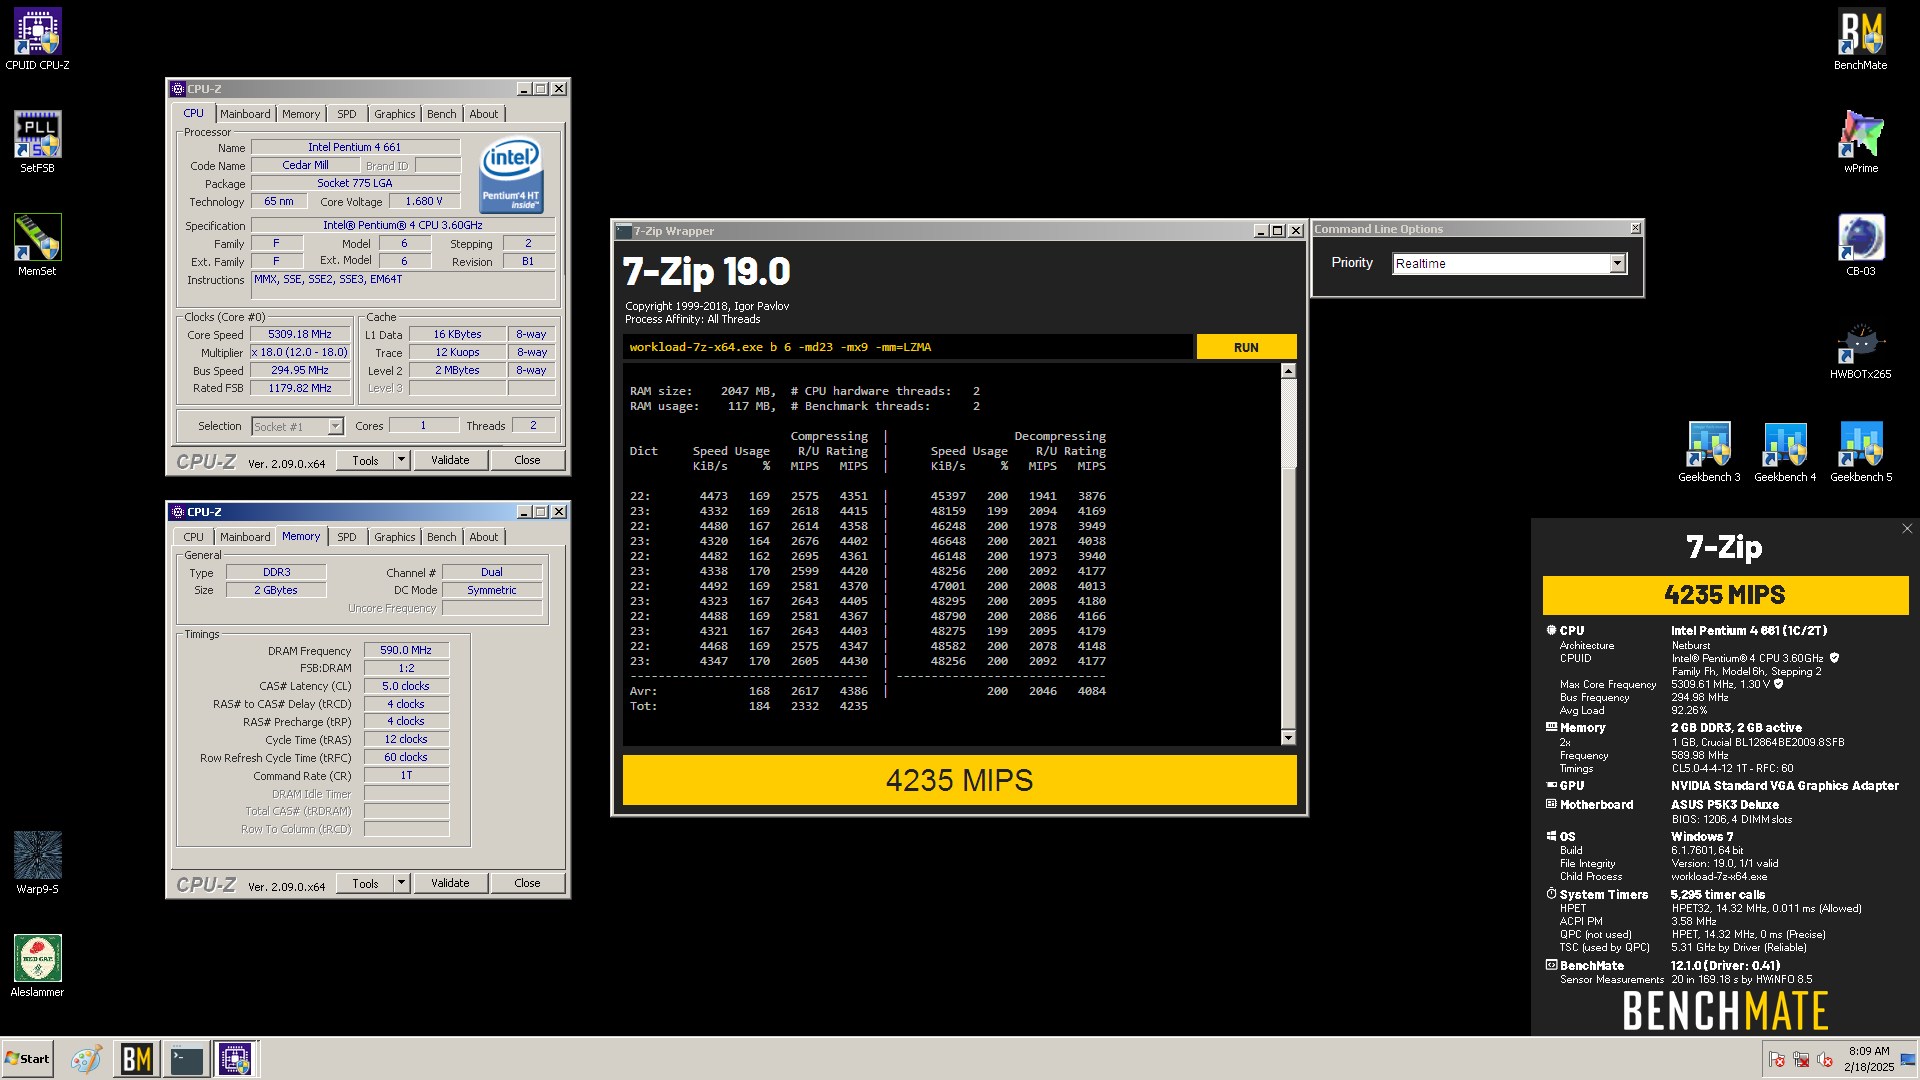Click Close in the bottom CPU-Z window
The width and height of the screenshot is (1920, 1080).
(527, 883)
